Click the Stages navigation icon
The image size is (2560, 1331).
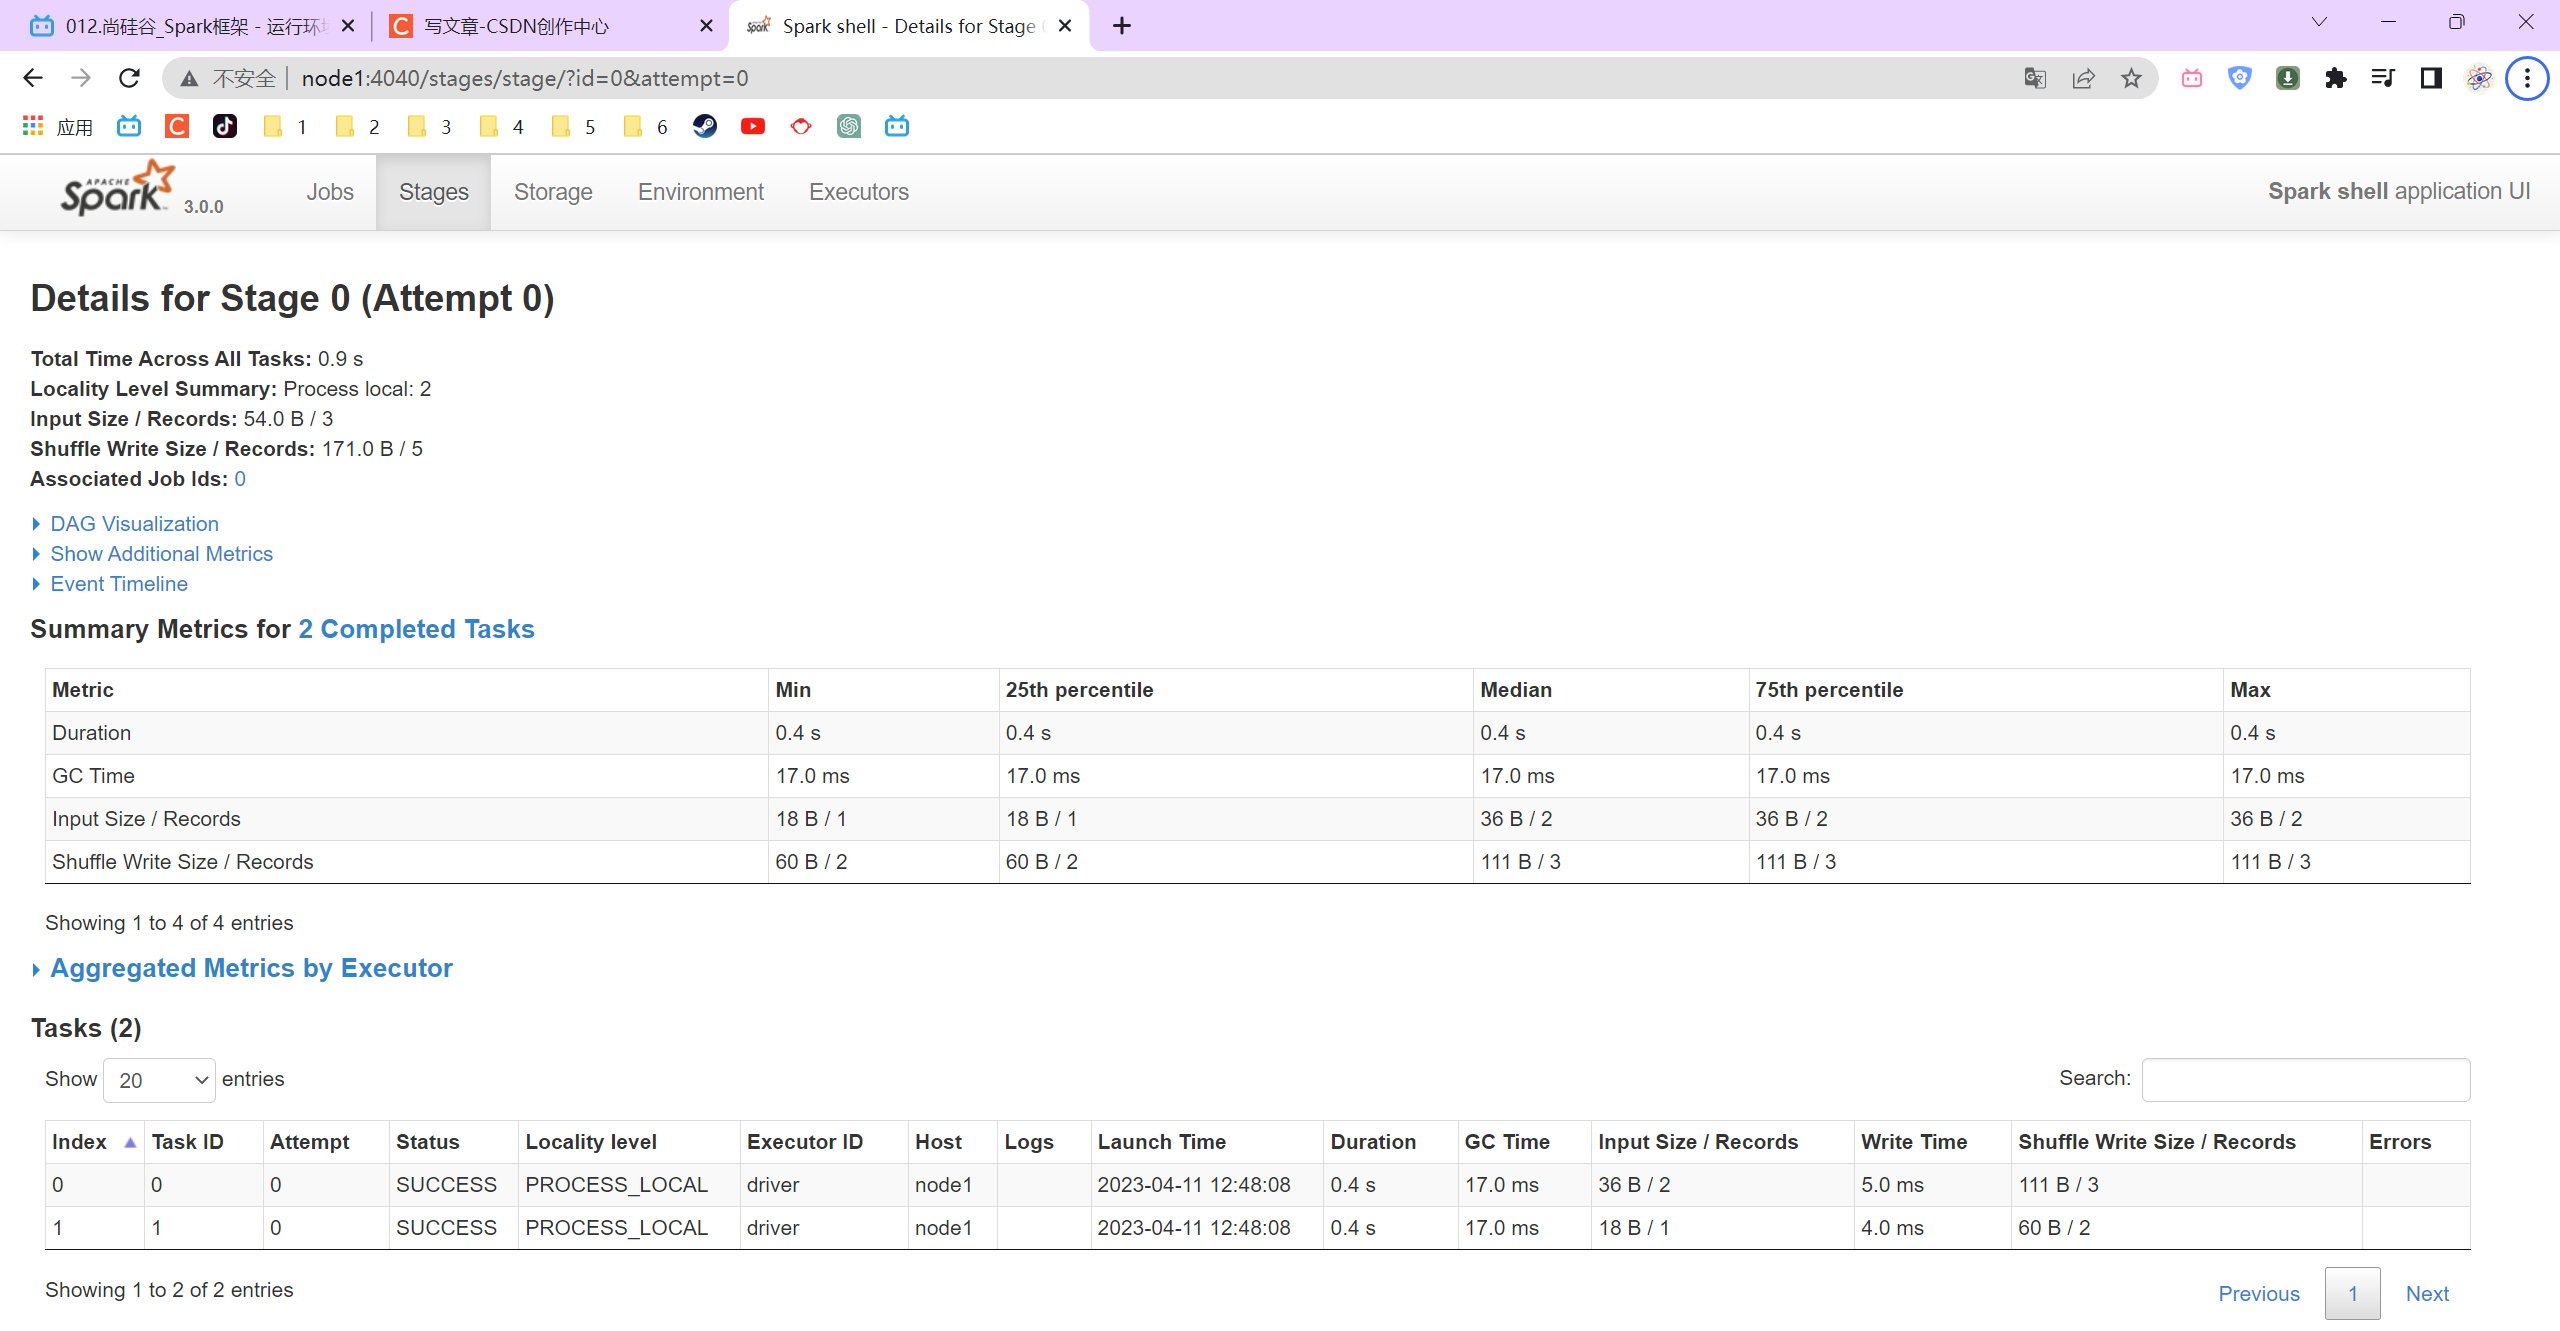tap(432, 191)
